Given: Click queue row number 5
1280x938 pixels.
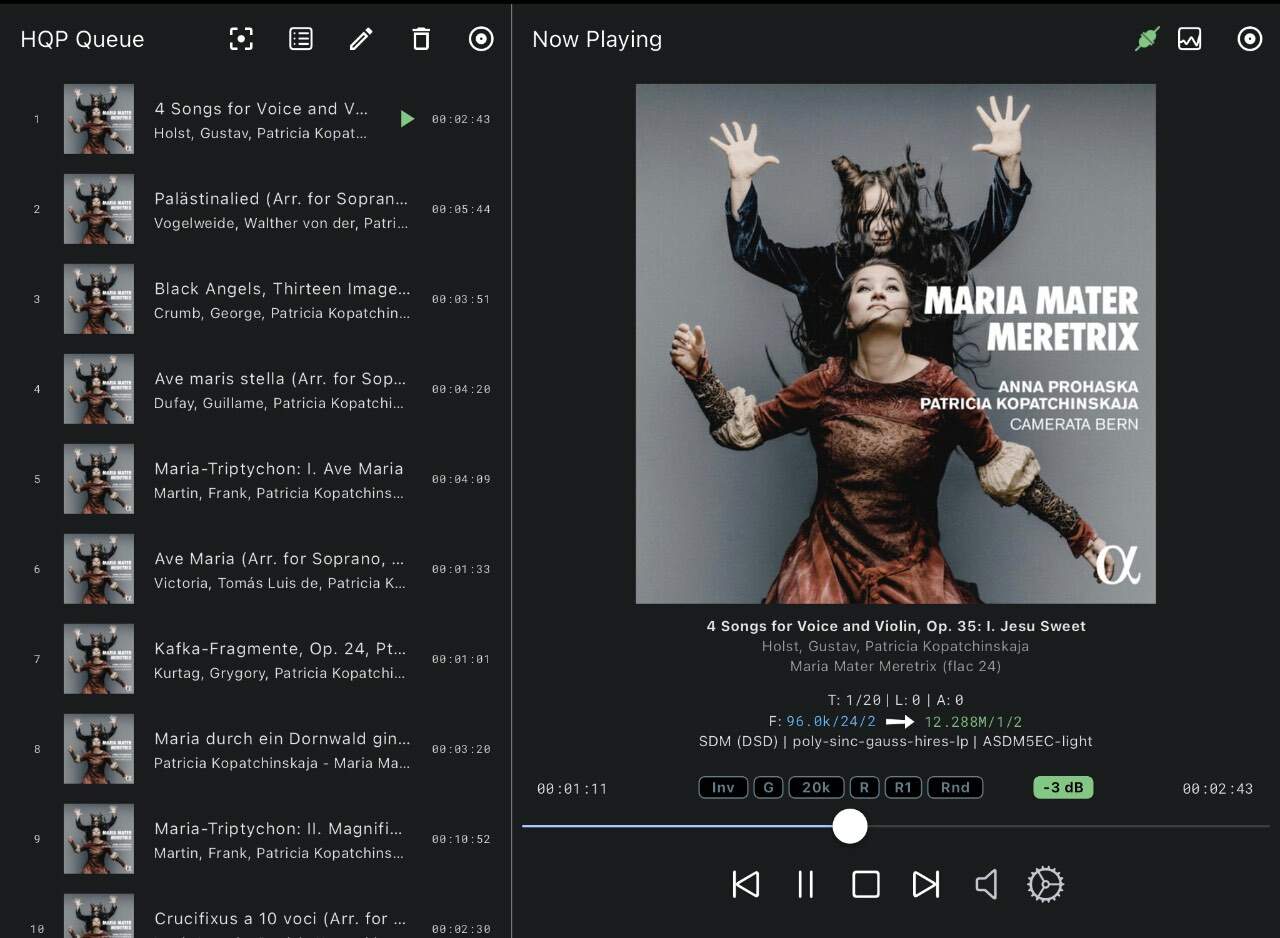Looking at the screenshot, I should point(37,479).
